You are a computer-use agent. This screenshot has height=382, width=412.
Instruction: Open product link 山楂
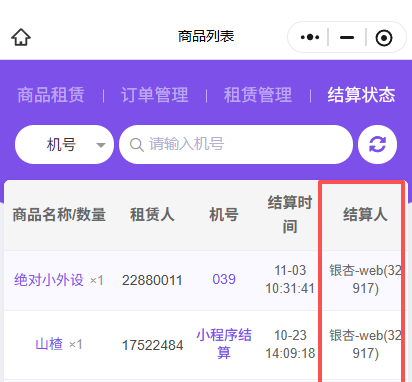point(49,344)
